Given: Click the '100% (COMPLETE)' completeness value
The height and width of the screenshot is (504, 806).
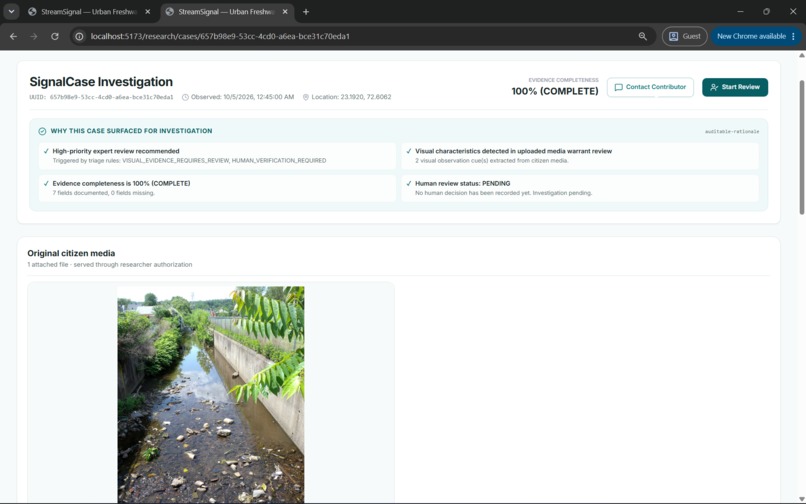Looking at the screenshot, I should tap(555, 92).
